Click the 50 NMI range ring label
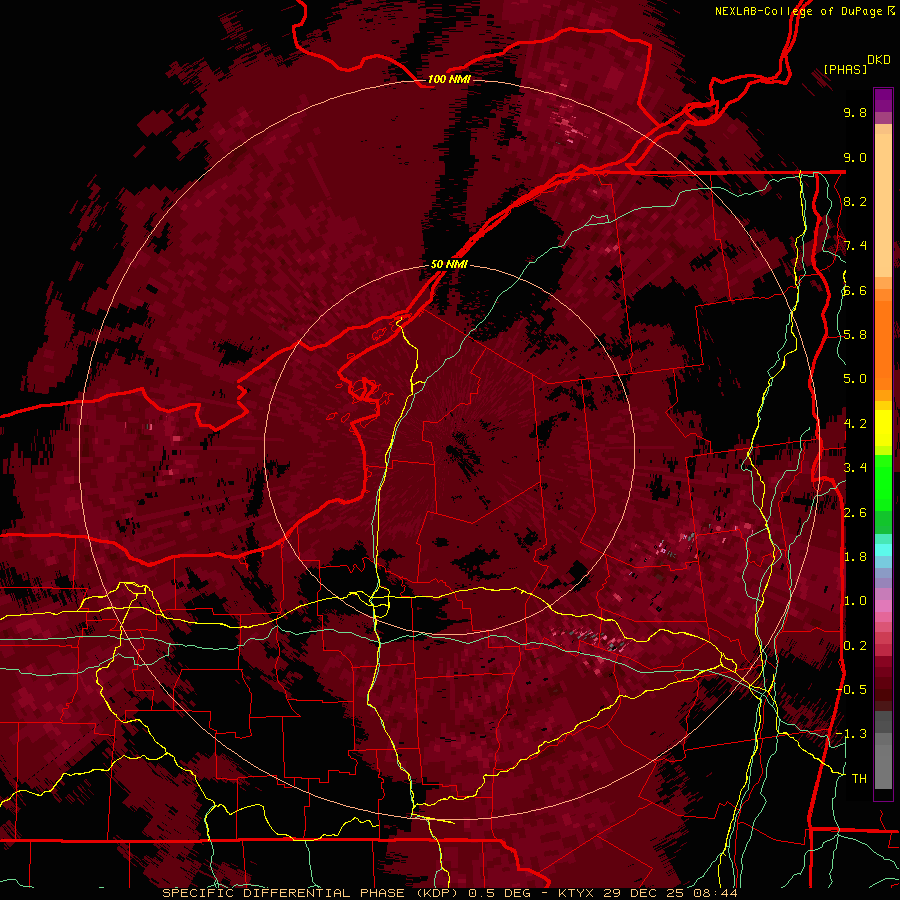Viewport: 900px width, 900px height. coord(449,264)
